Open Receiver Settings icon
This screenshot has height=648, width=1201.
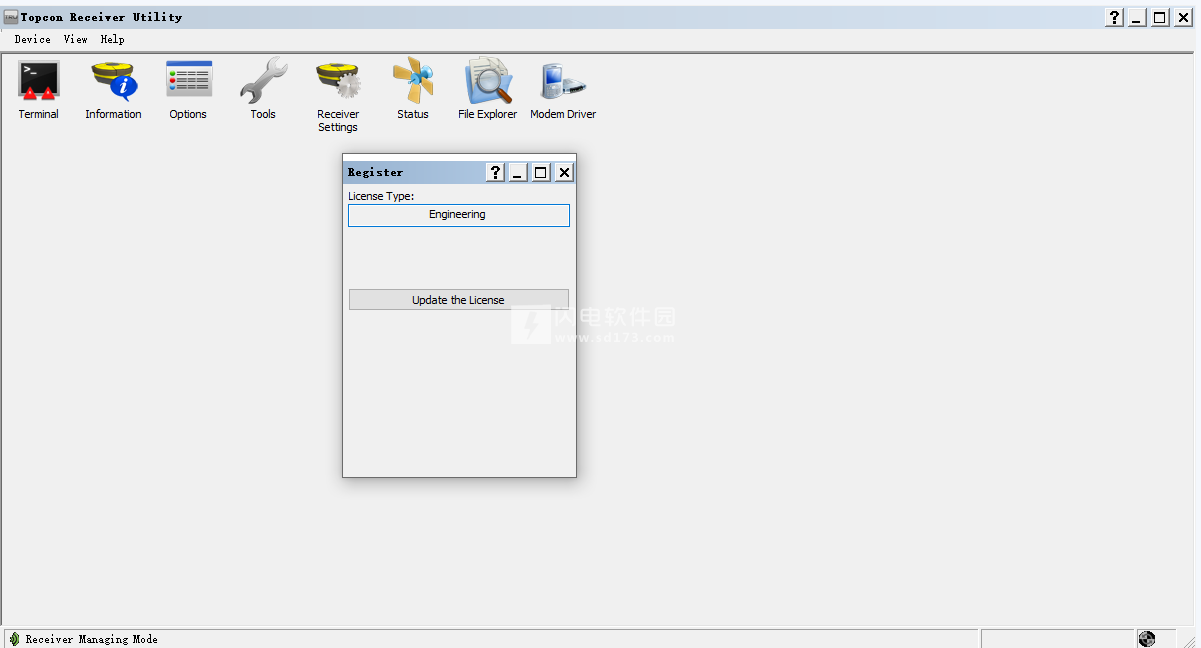338,95
